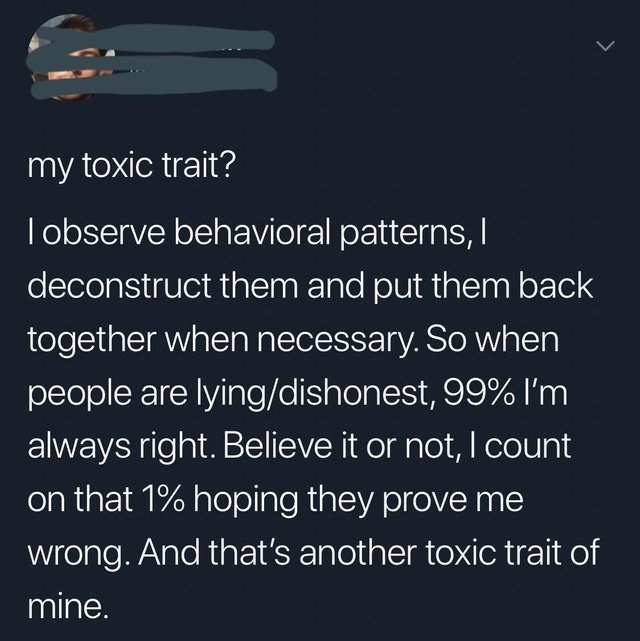
Task: Click the phrase 'hoping they prove me'
Action: [358, 501]
